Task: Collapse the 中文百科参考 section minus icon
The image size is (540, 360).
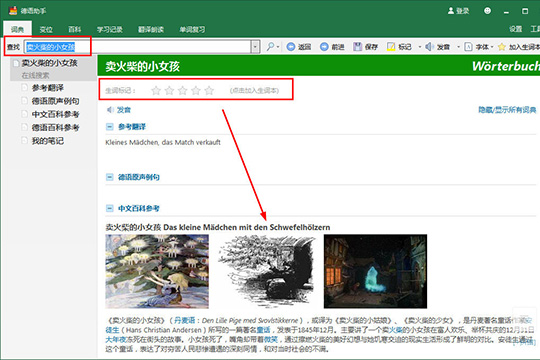Action: click(x=110, y=208)
